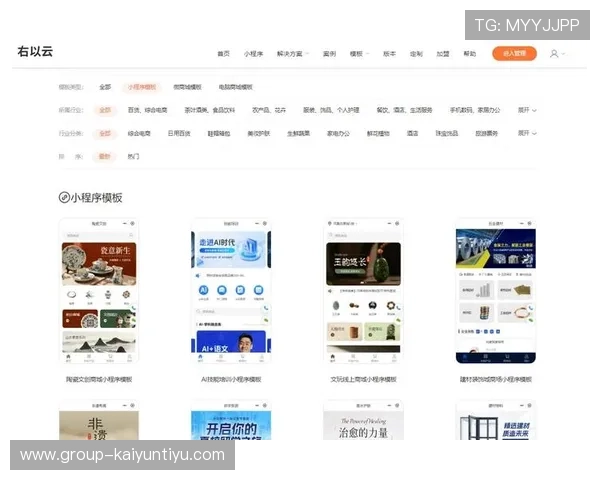Filter category by 旅游票务
This screenshot has width=600, height=480.
[486, 134]
